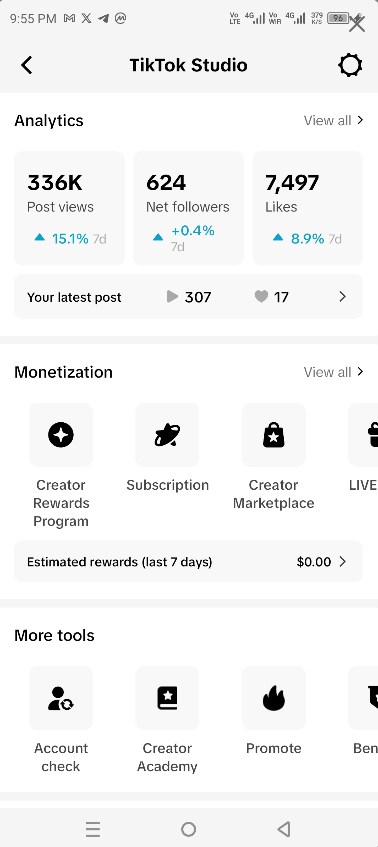Open the latest post details chevron

[342, 297]
